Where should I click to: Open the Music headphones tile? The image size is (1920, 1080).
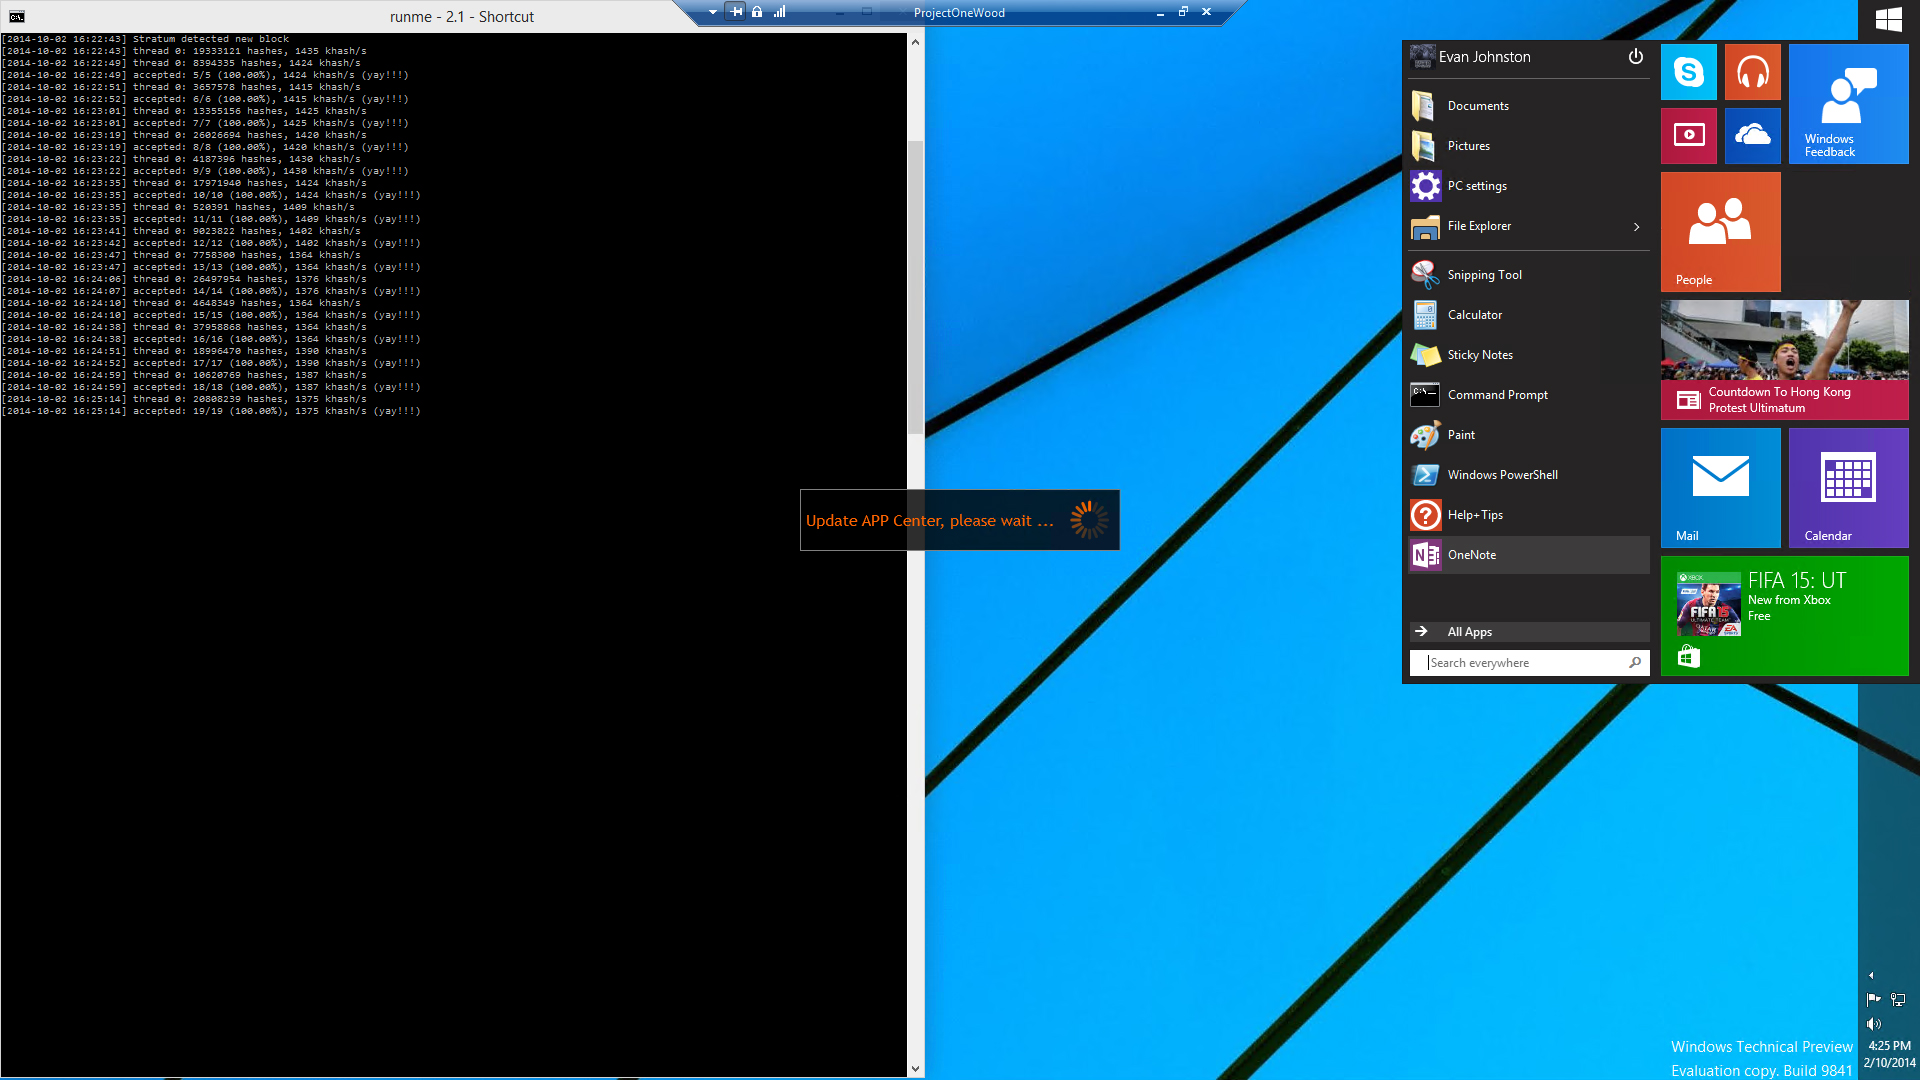point(1752,72)
